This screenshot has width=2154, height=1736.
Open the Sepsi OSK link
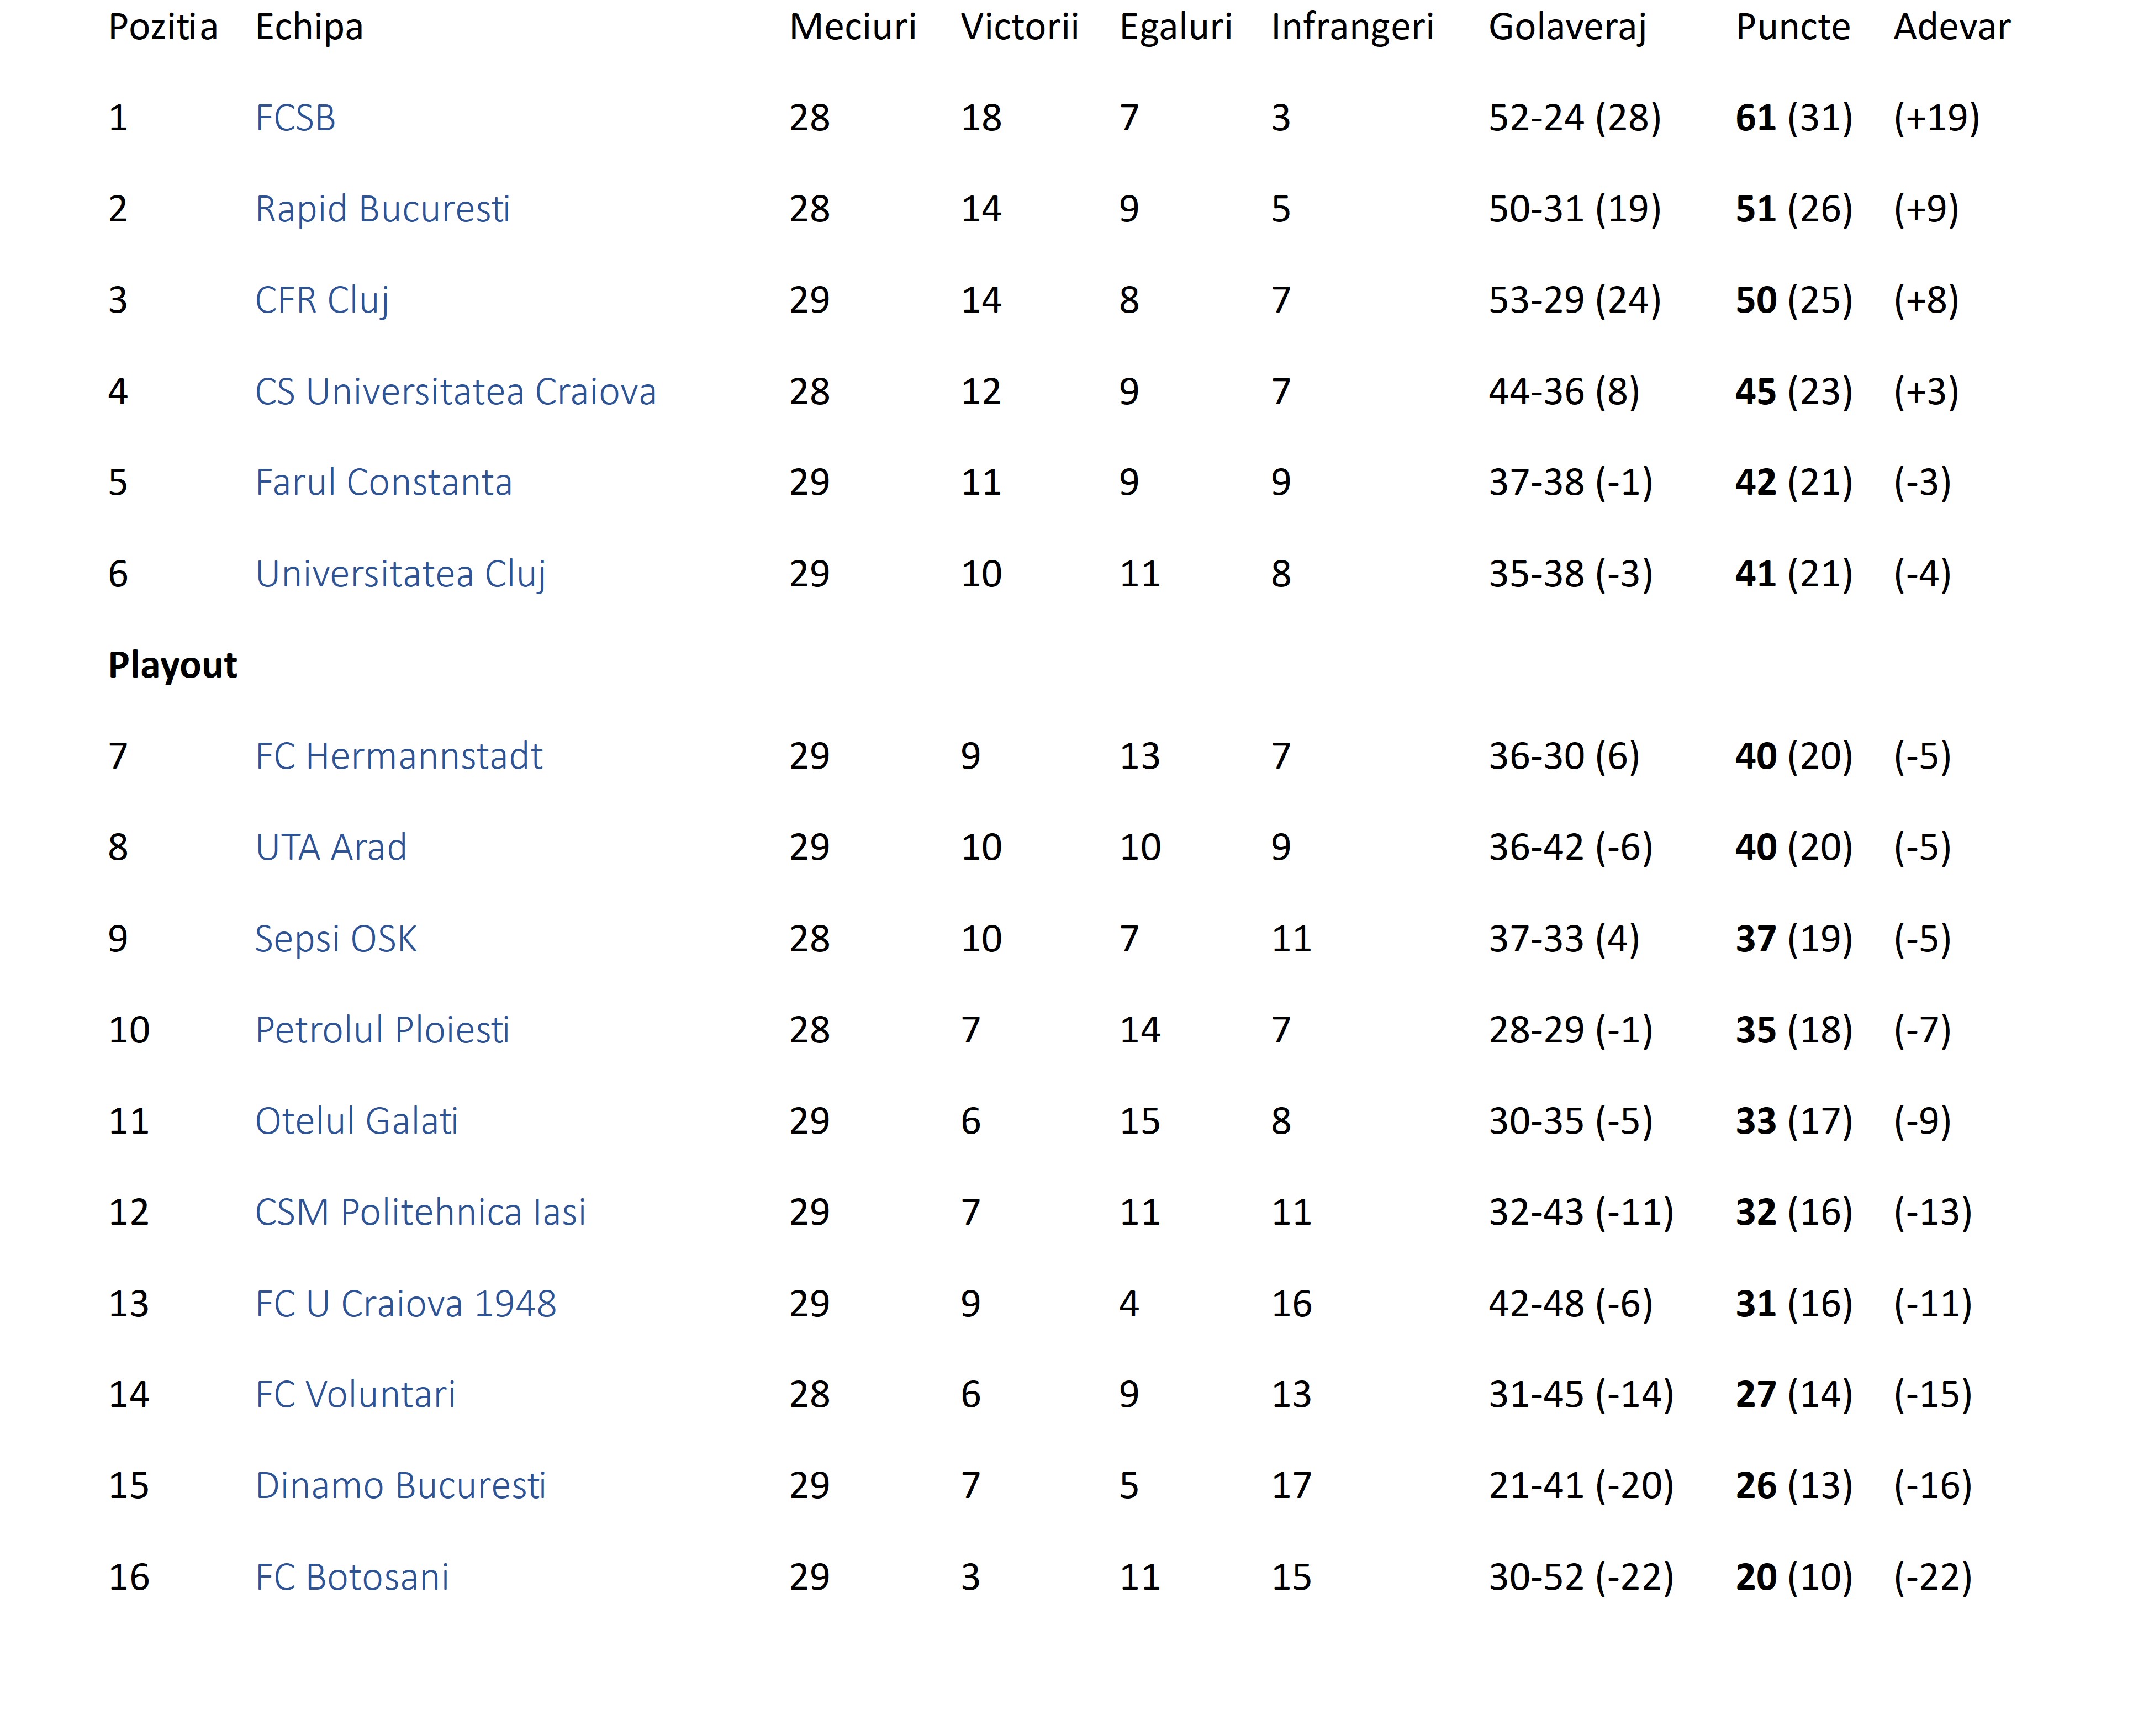coord(335,939)
